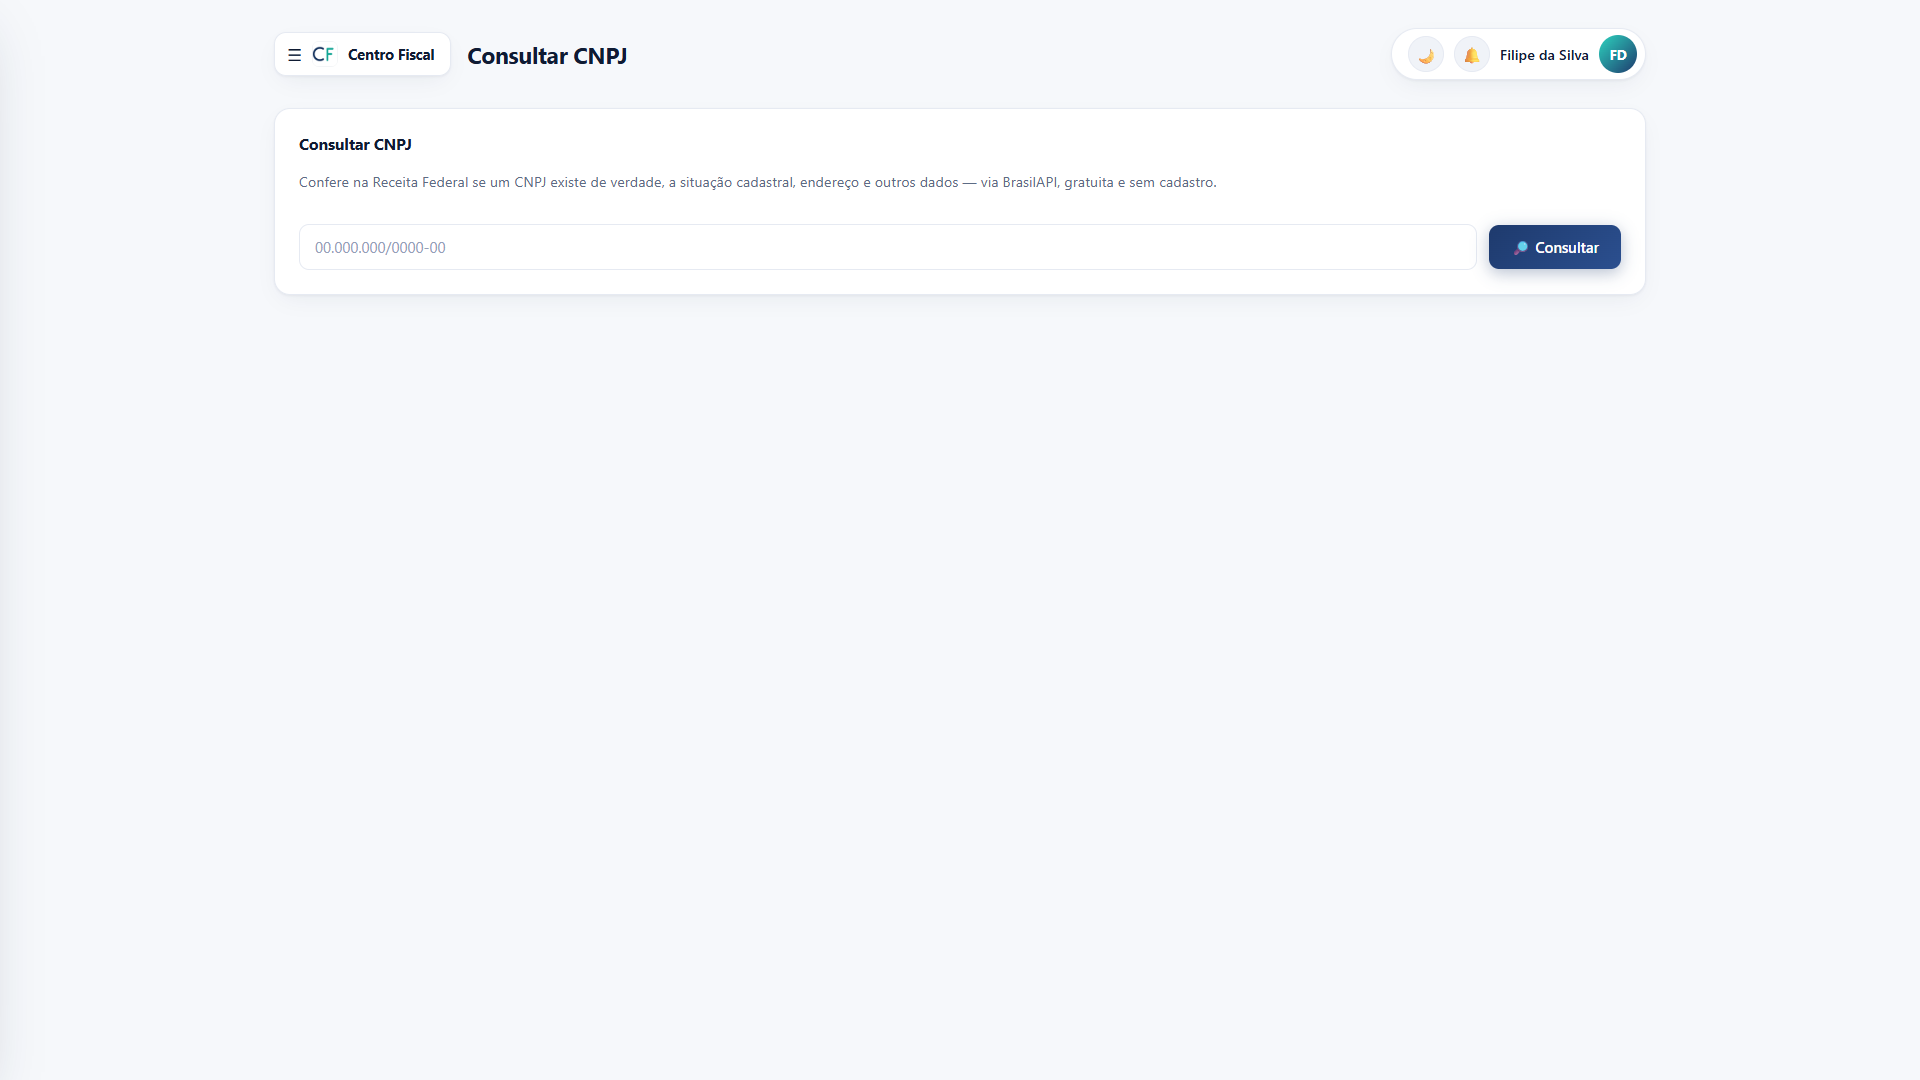1920x1080 pixels.
Task: Open the hamburger menu icon
Action: coord(294,55)
